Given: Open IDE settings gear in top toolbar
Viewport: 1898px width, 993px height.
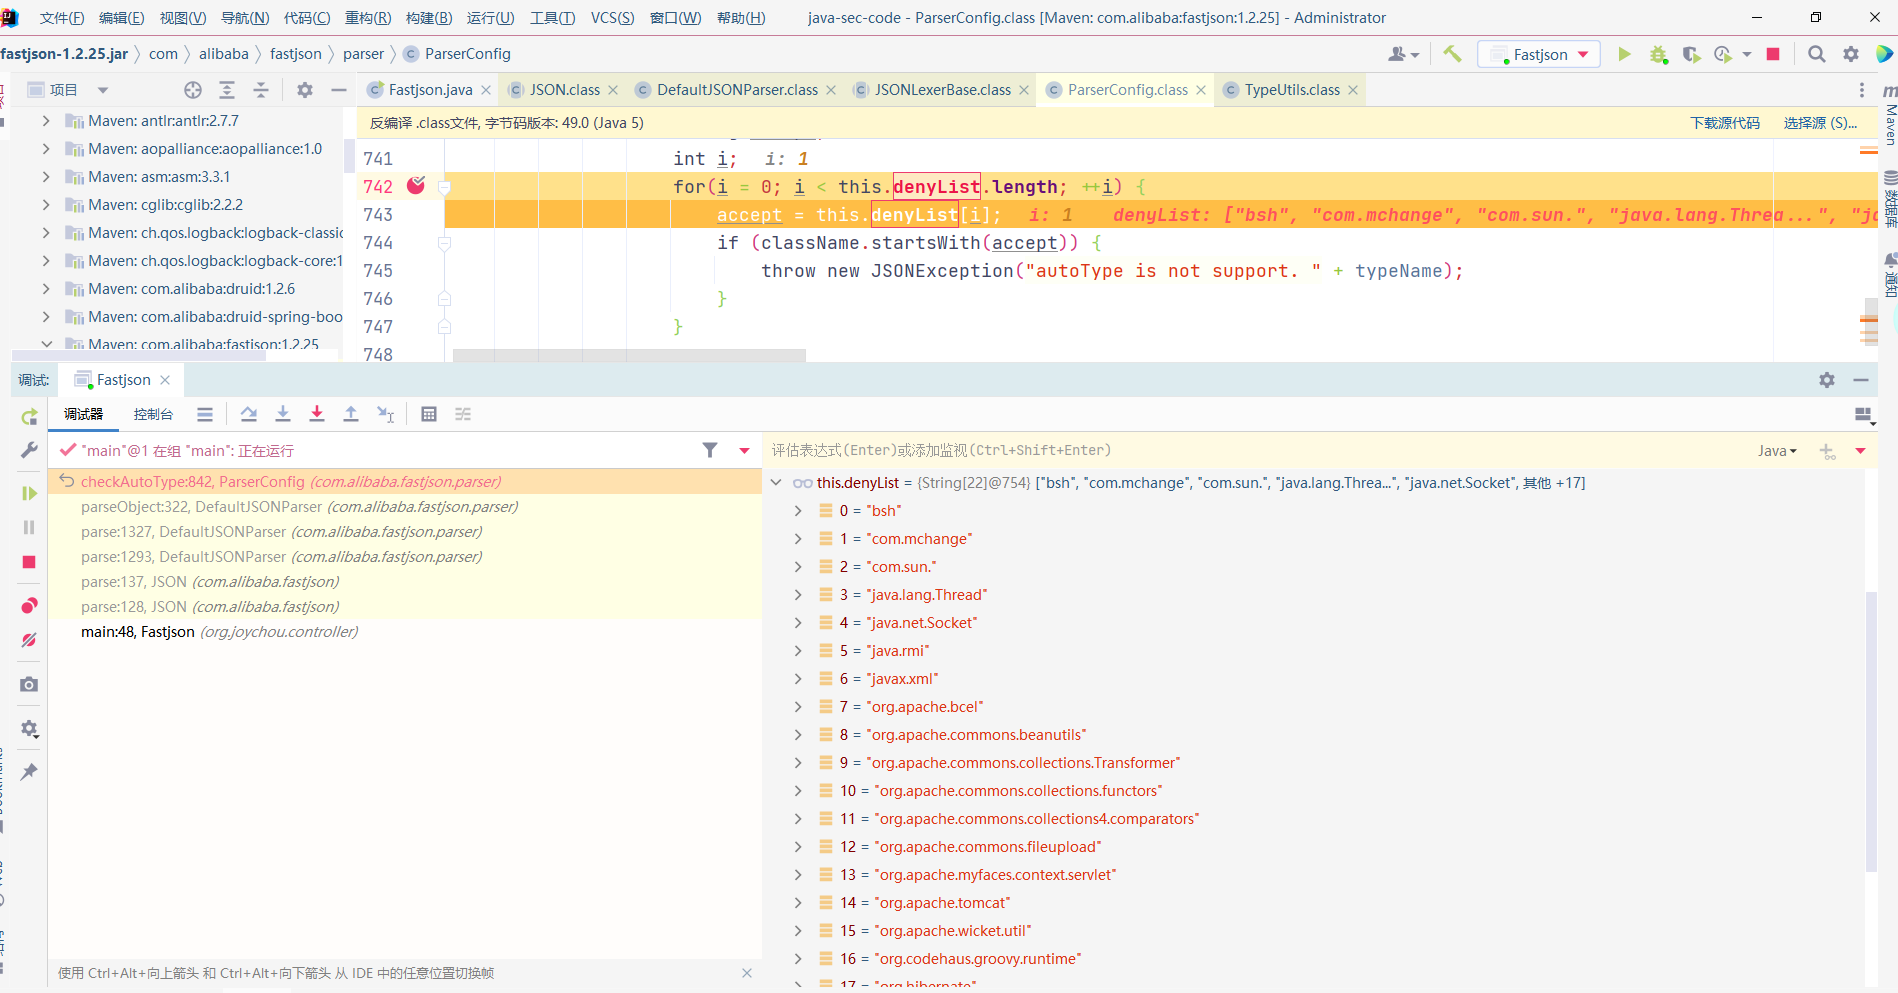Looking at the screenshot, I should (x=1851, y=54).
